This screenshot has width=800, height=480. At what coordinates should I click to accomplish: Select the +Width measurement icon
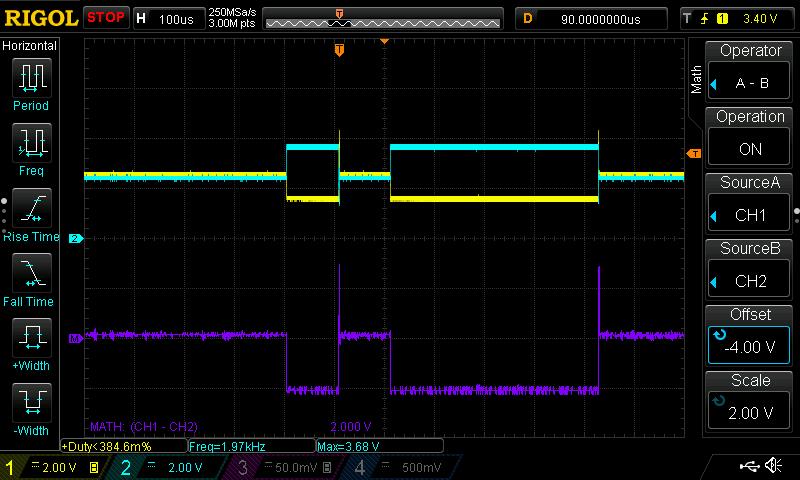tap(31, 339)
